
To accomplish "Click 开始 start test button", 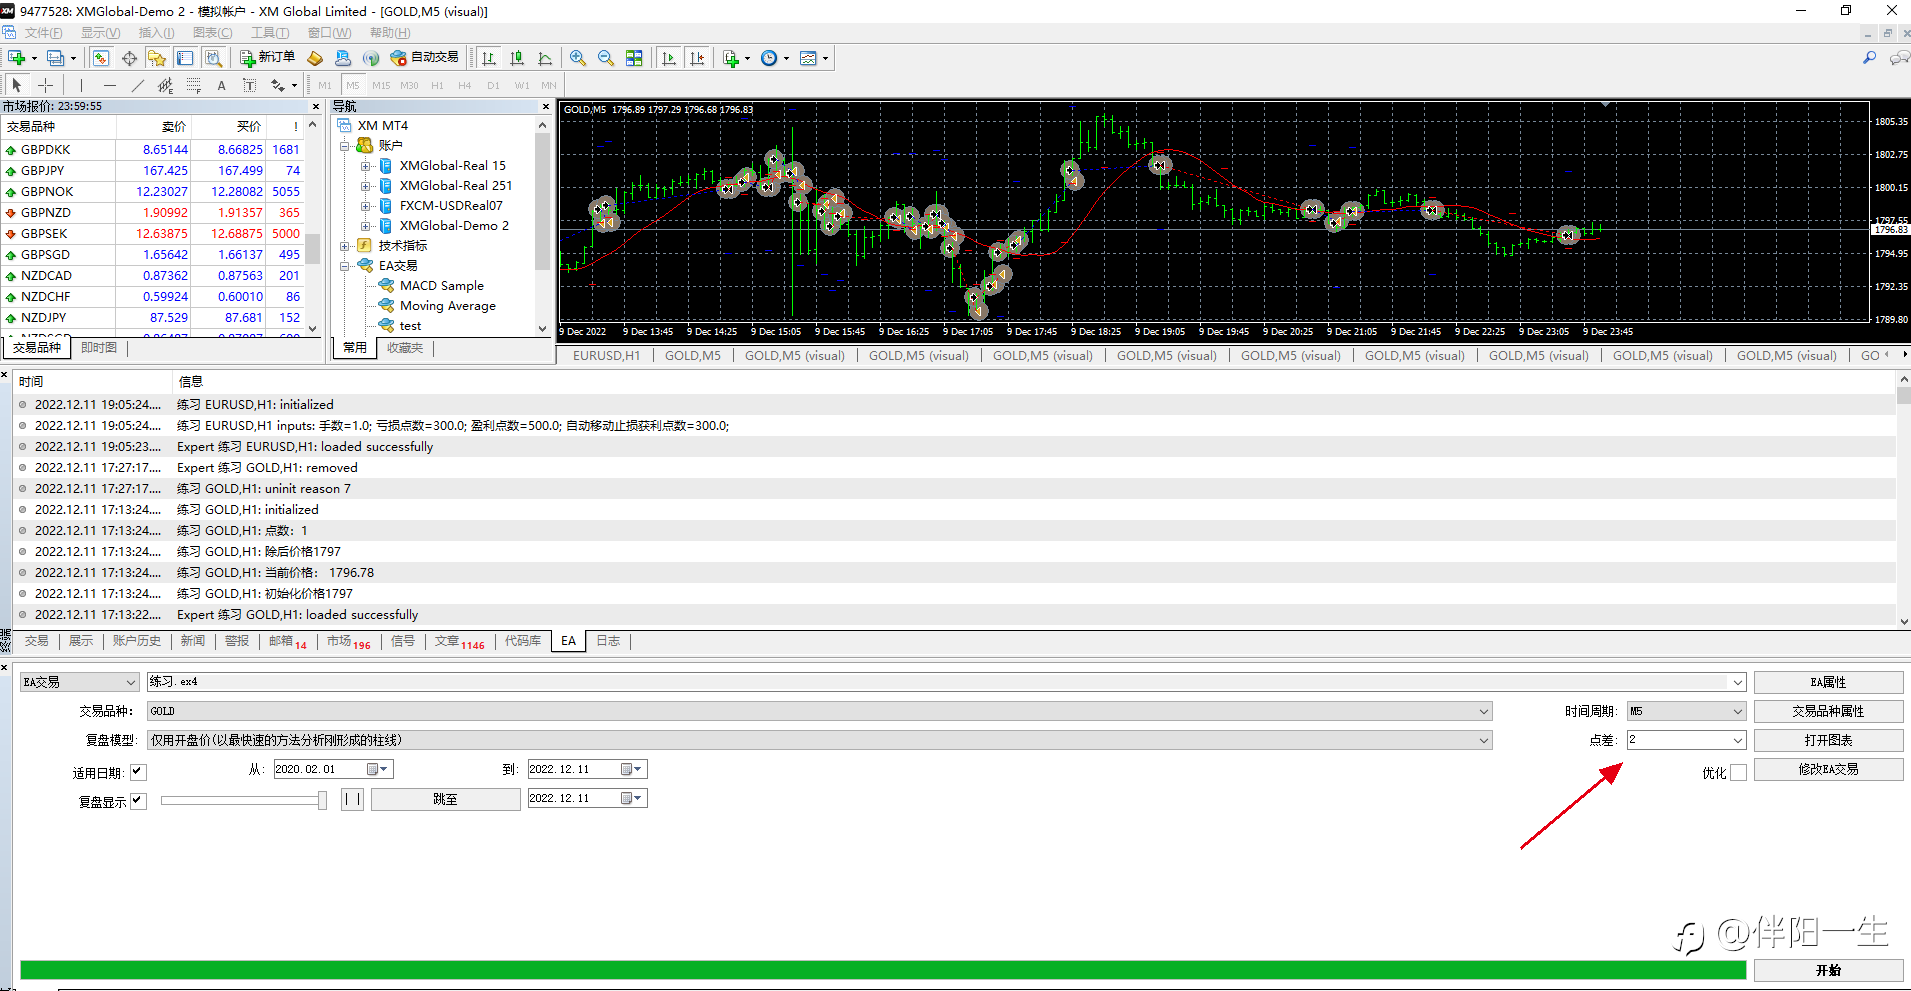I will click(1828, 970).
